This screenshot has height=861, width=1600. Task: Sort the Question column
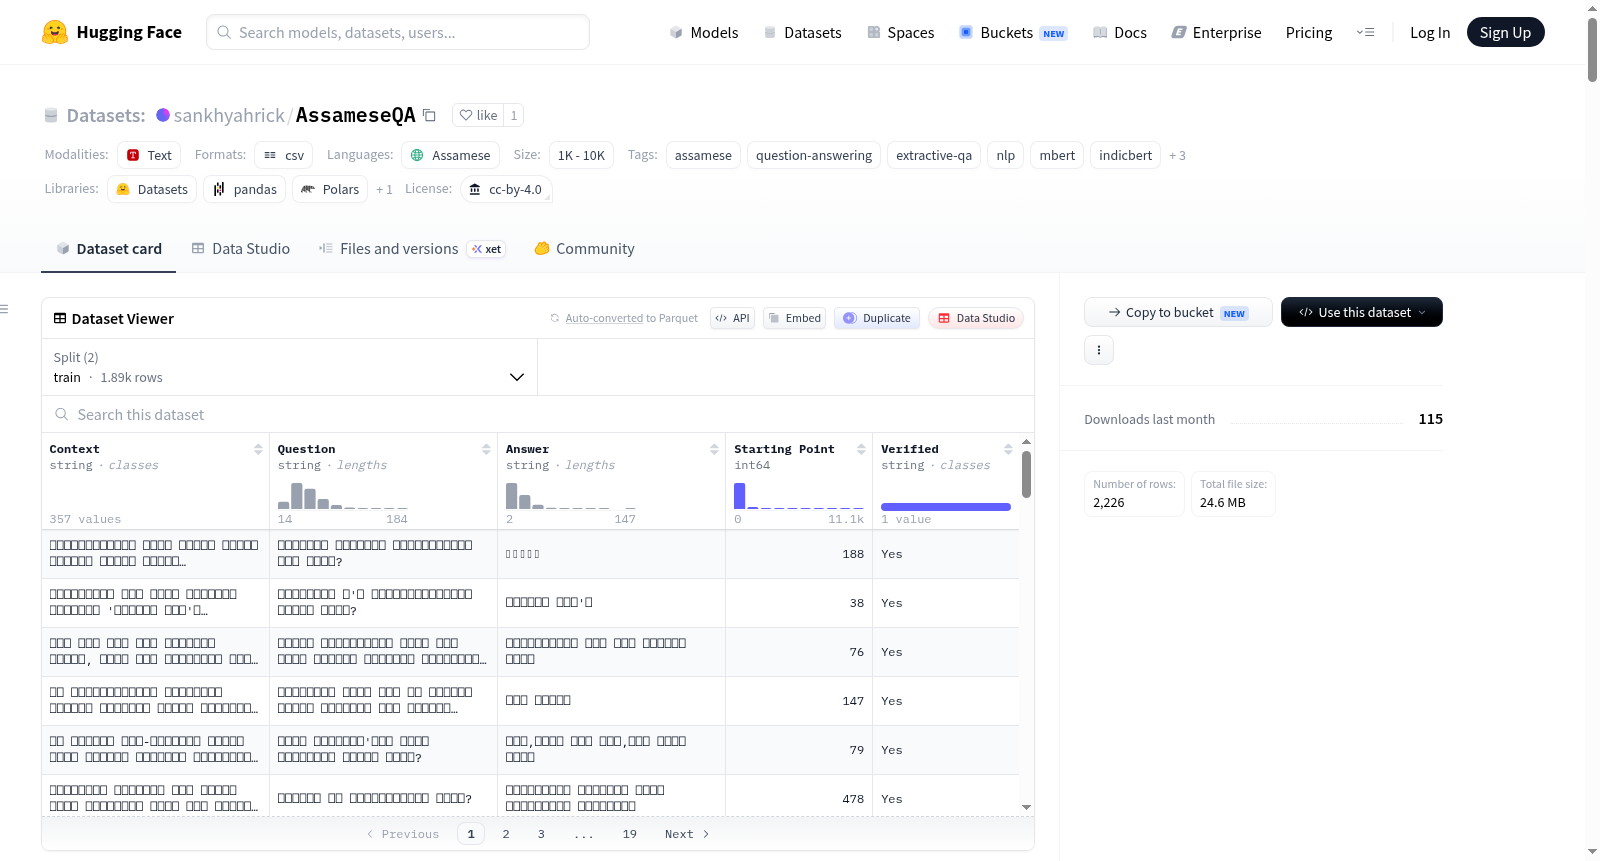(x=486, y=449)
